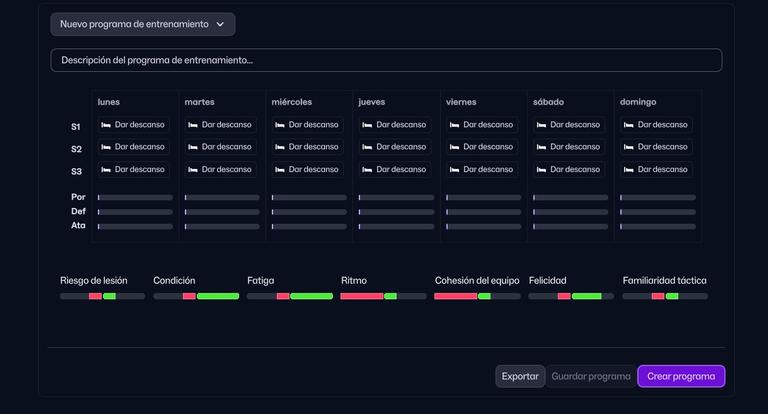Screen dimensions: 768x414
Task: Click bed icon in lunes S2 cell
Action: tap(106, 147)
